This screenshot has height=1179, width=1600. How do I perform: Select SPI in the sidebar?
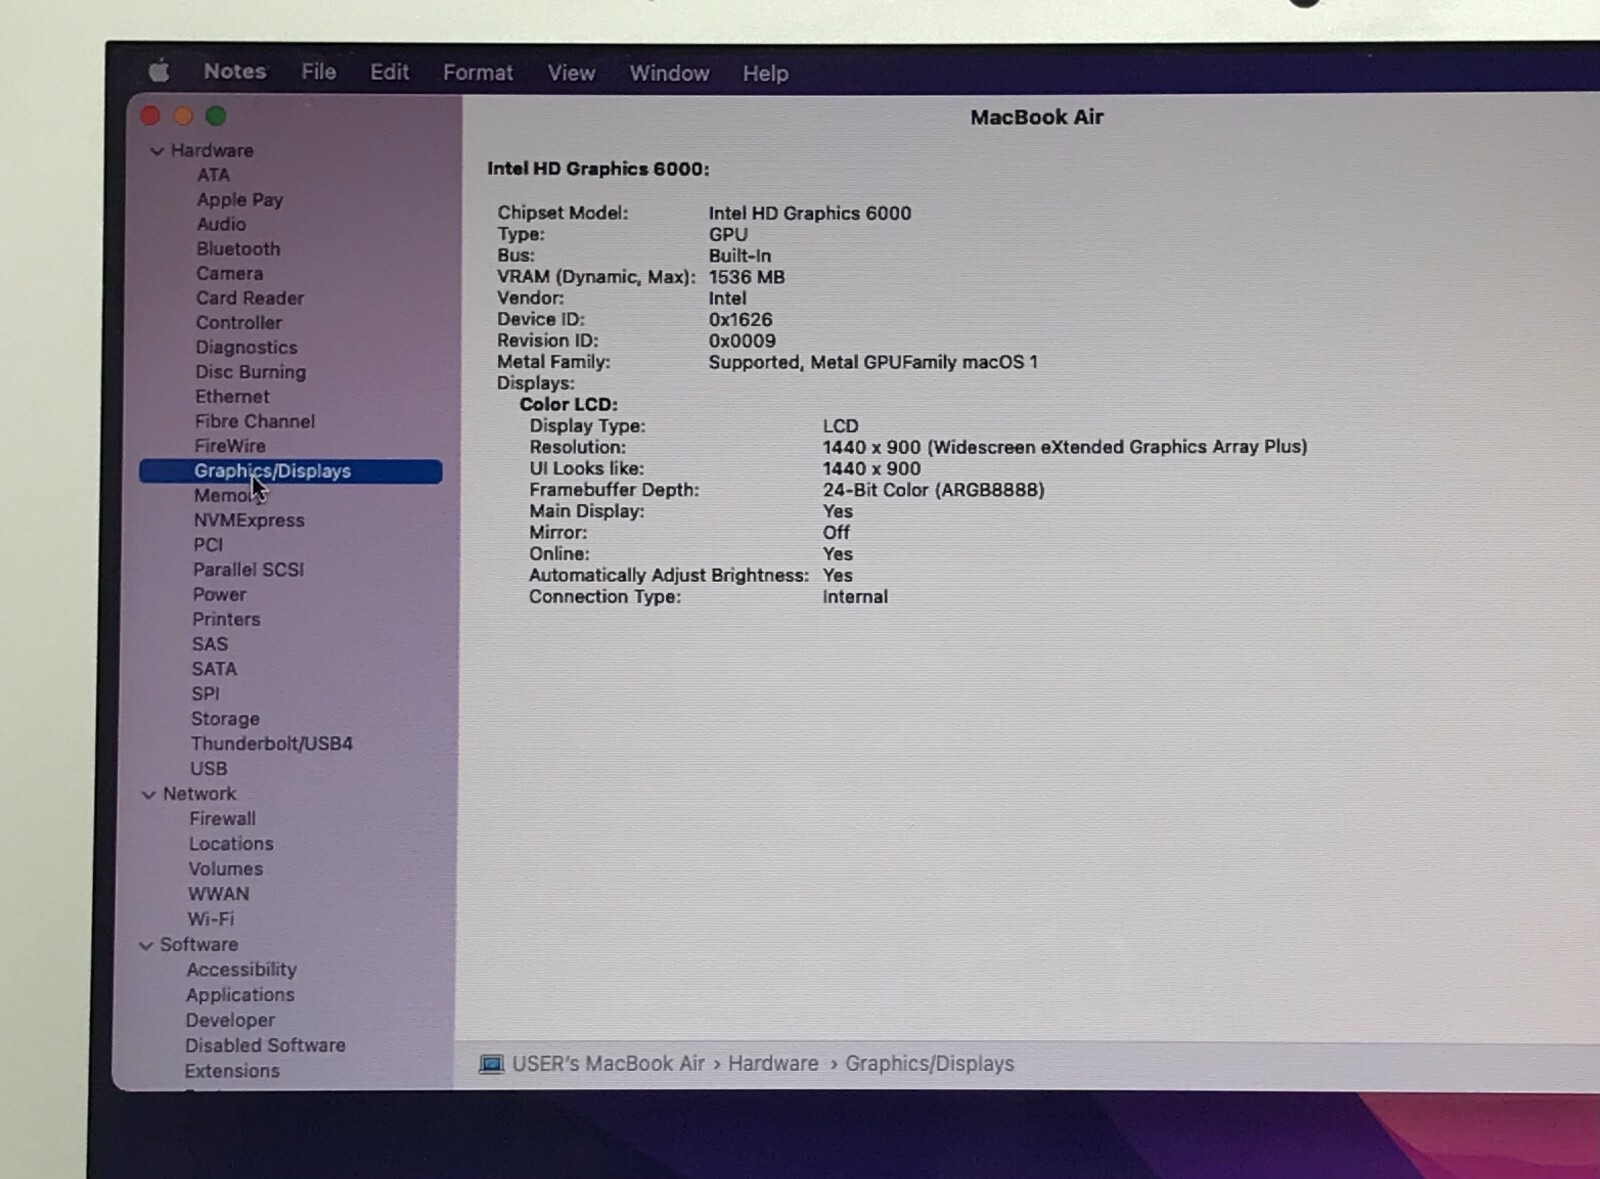[x=205, y=694]
